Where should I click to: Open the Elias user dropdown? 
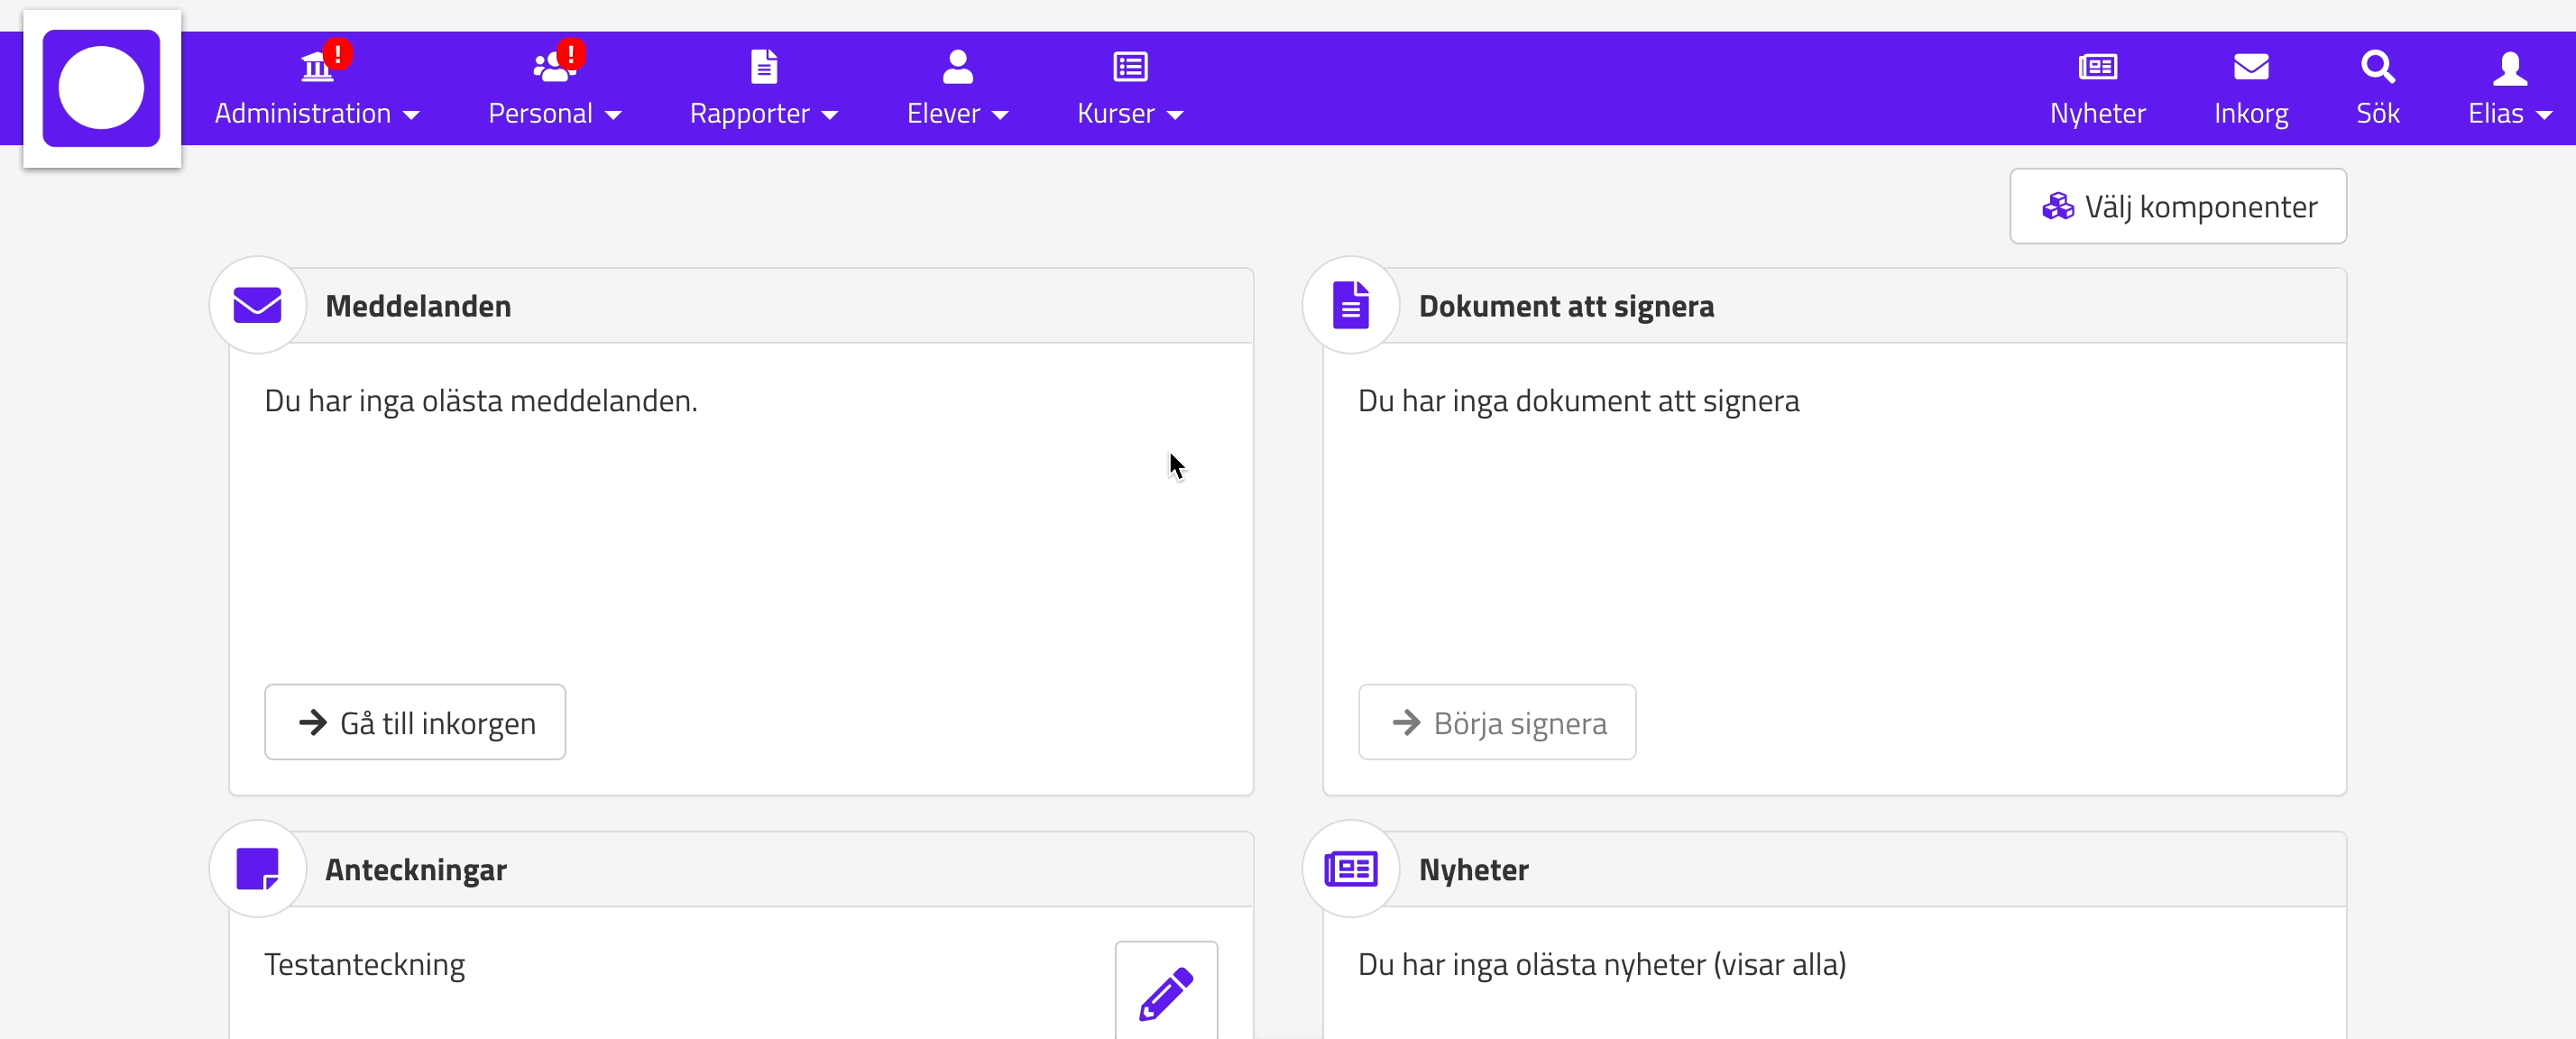[x=2509, y=114]
